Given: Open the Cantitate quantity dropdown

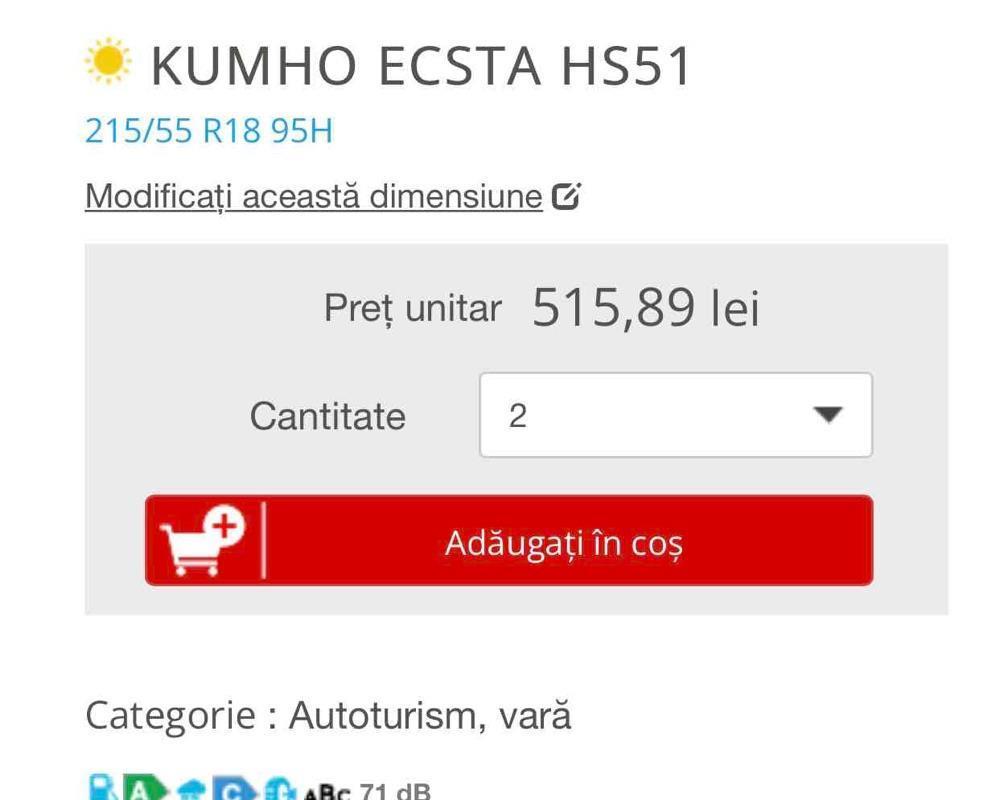Looking at the screenshot, I should click(x=676, y=415).
